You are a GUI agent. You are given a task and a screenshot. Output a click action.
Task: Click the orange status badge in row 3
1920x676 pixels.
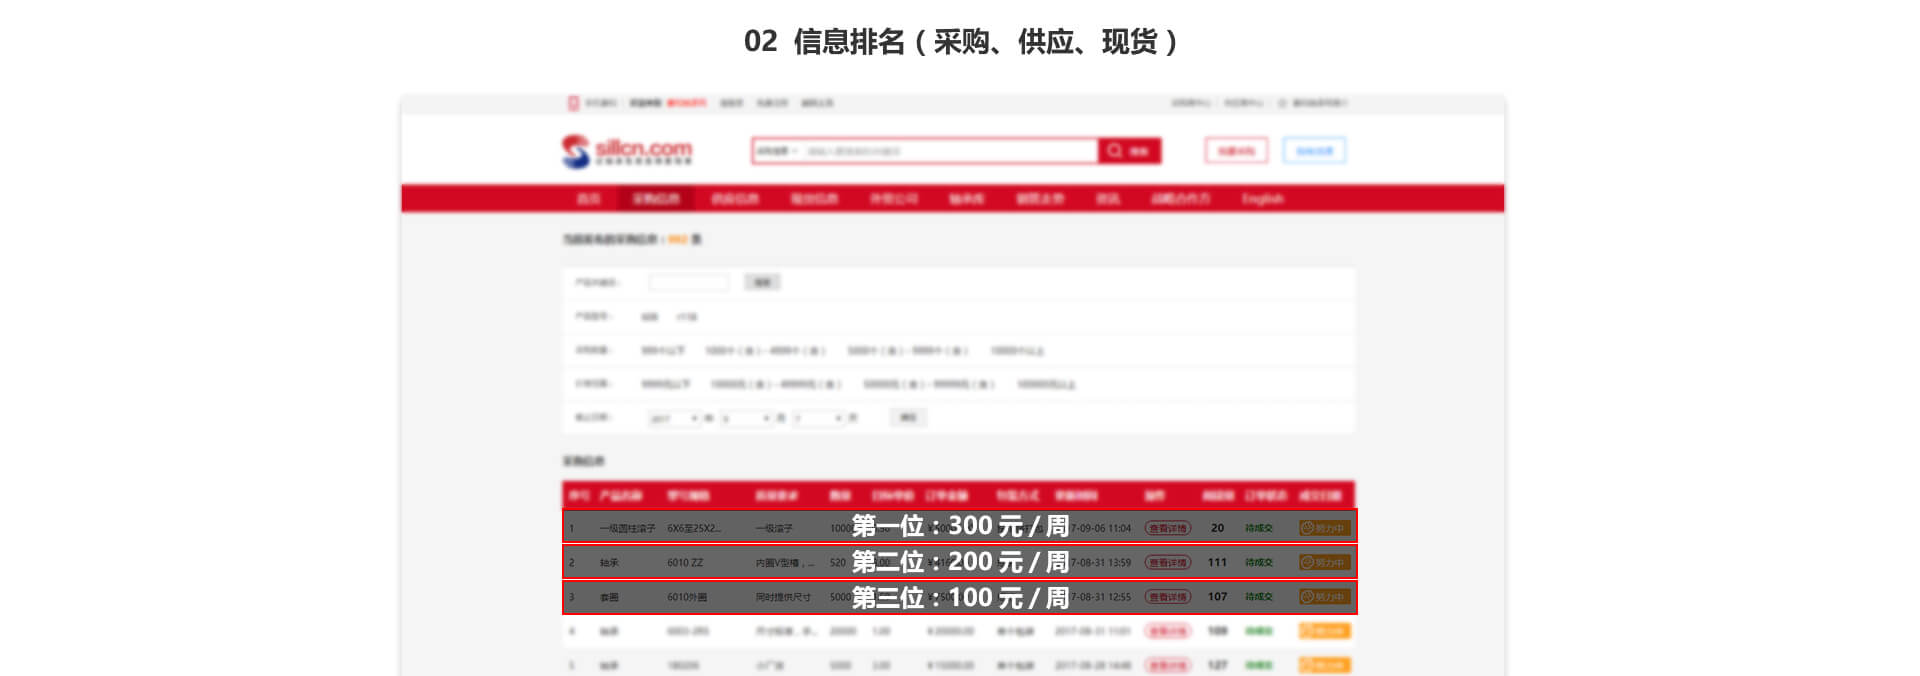point(1324,597)
